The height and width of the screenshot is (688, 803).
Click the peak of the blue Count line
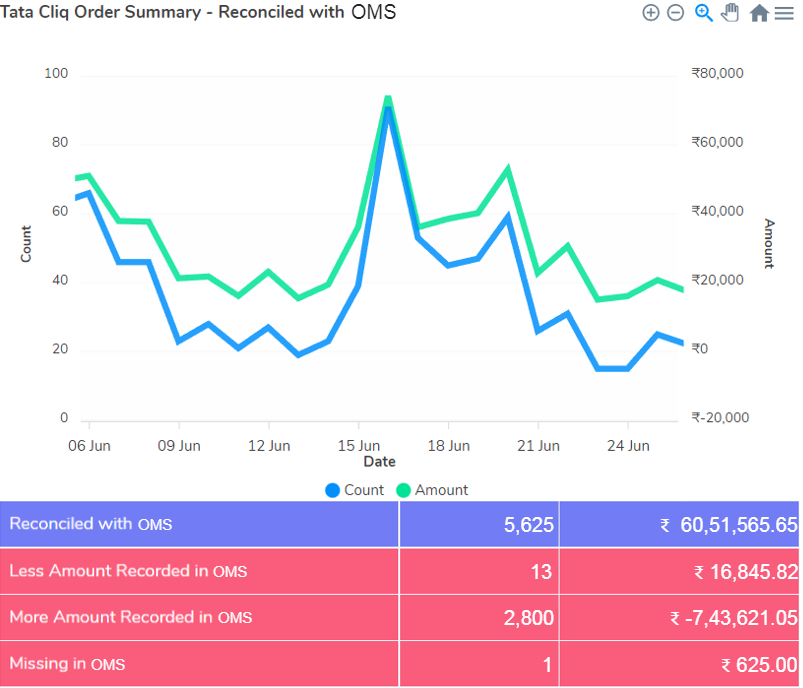[388, 108]
